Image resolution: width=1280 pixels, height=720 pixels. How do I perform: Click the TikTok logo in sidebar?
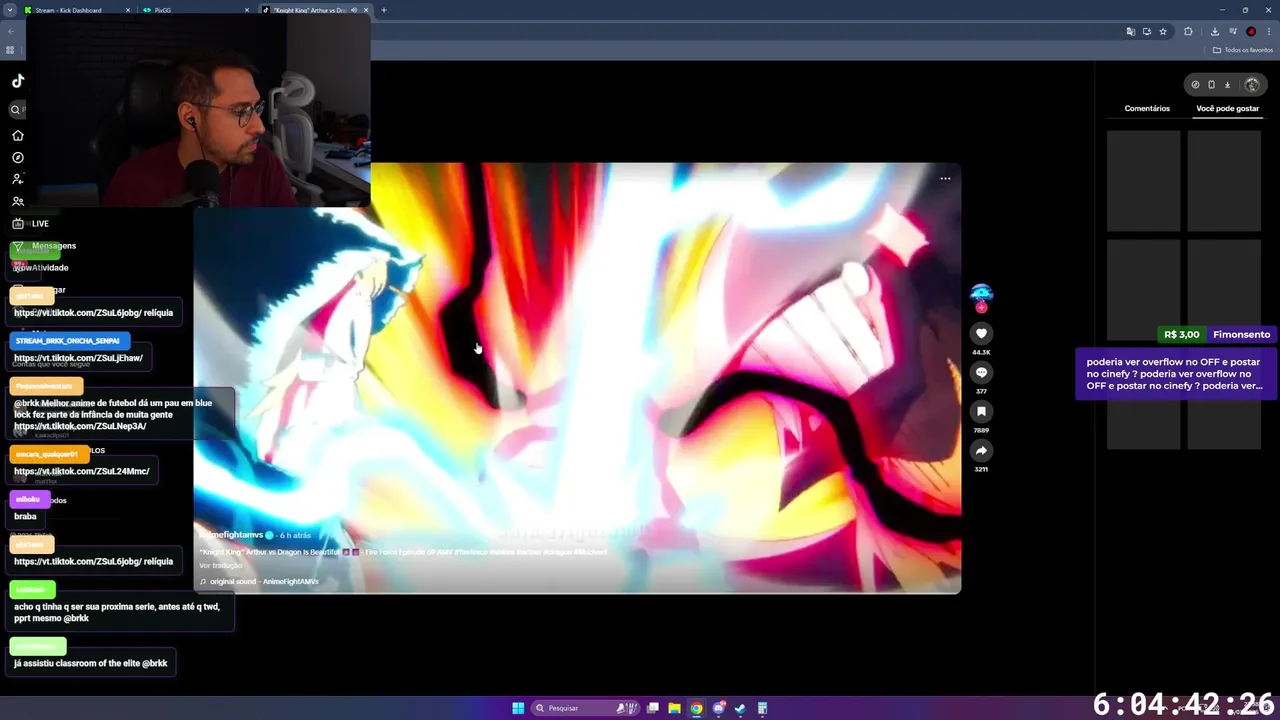click(18, 81)
